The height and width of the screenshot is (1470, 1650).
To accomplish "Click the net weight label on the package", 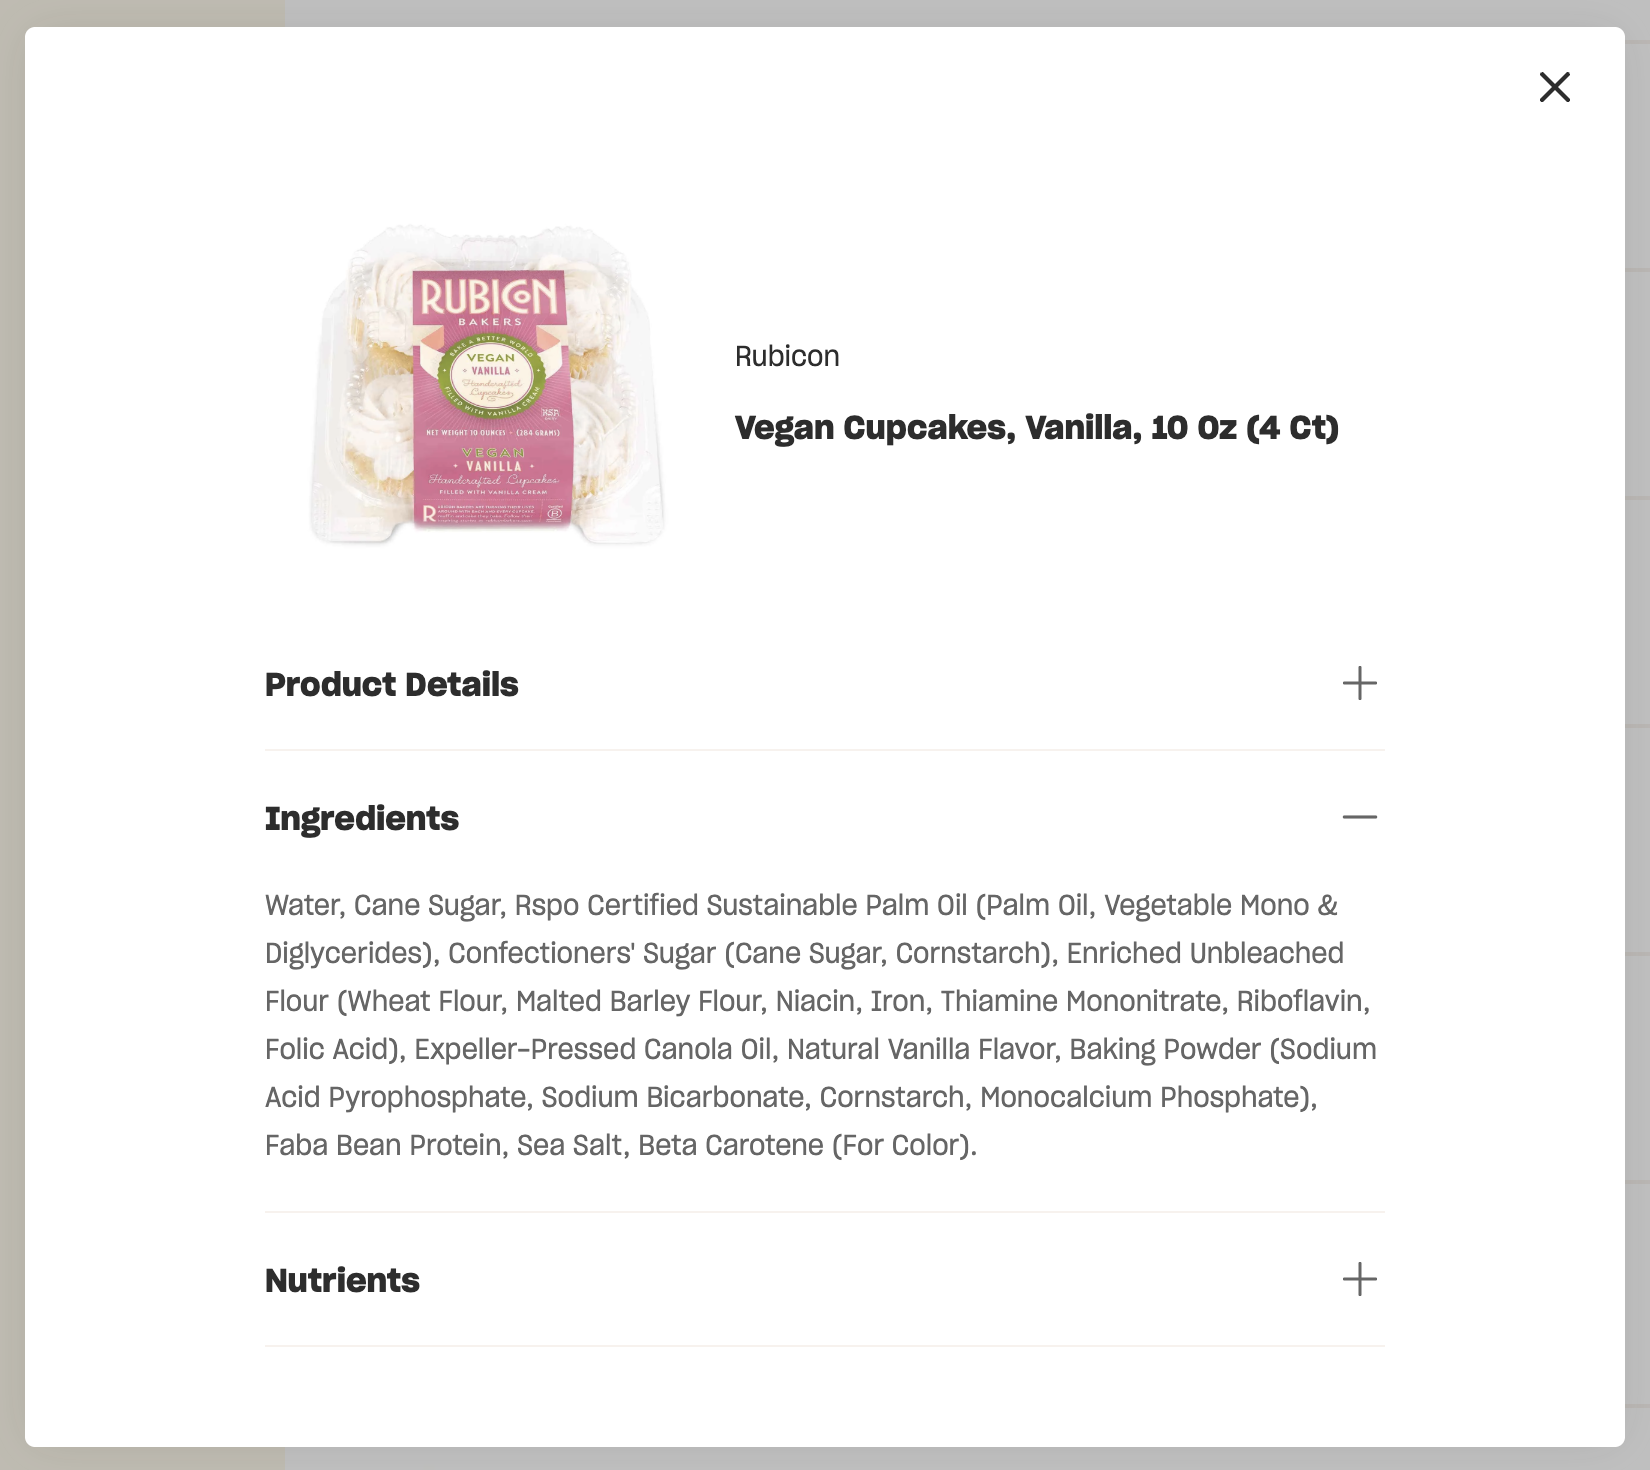I will (492, 433).
